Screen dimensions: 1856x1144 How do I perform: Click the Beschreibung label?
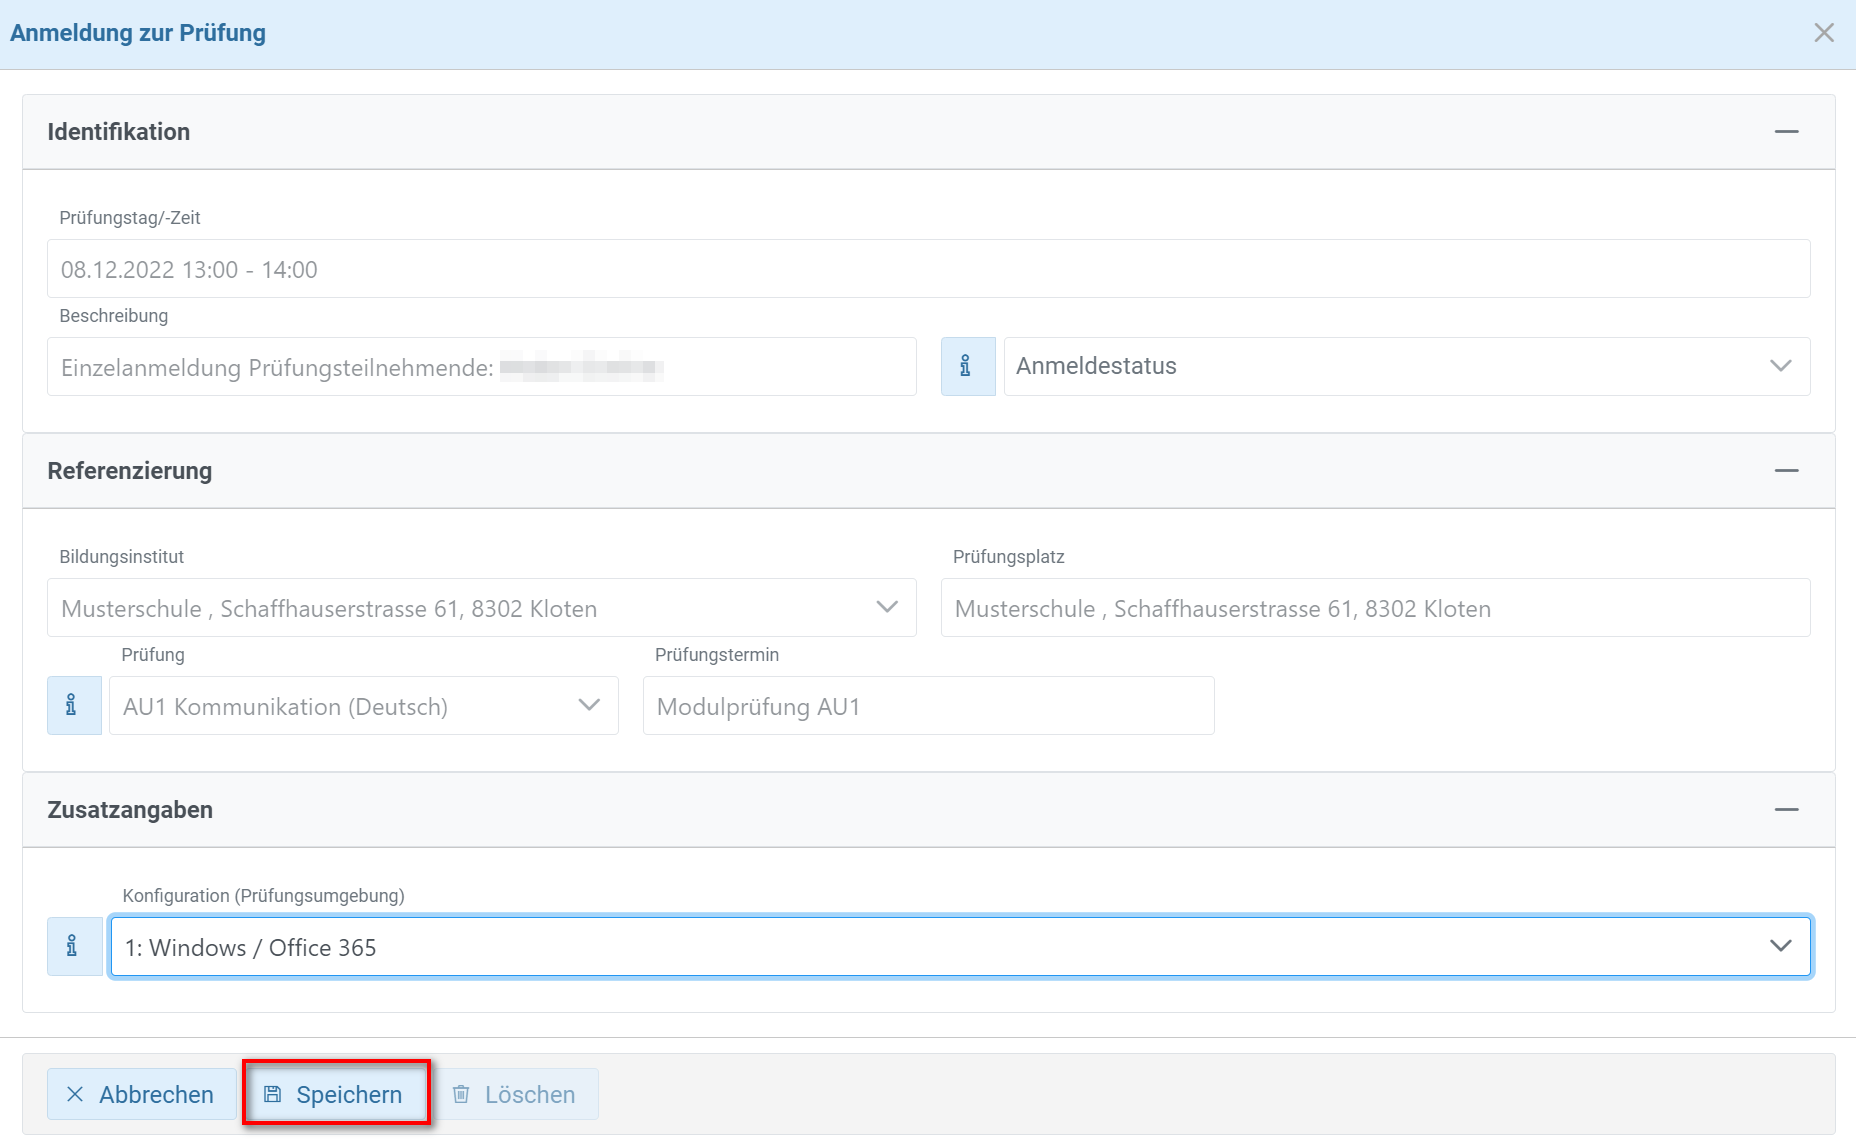114,316
